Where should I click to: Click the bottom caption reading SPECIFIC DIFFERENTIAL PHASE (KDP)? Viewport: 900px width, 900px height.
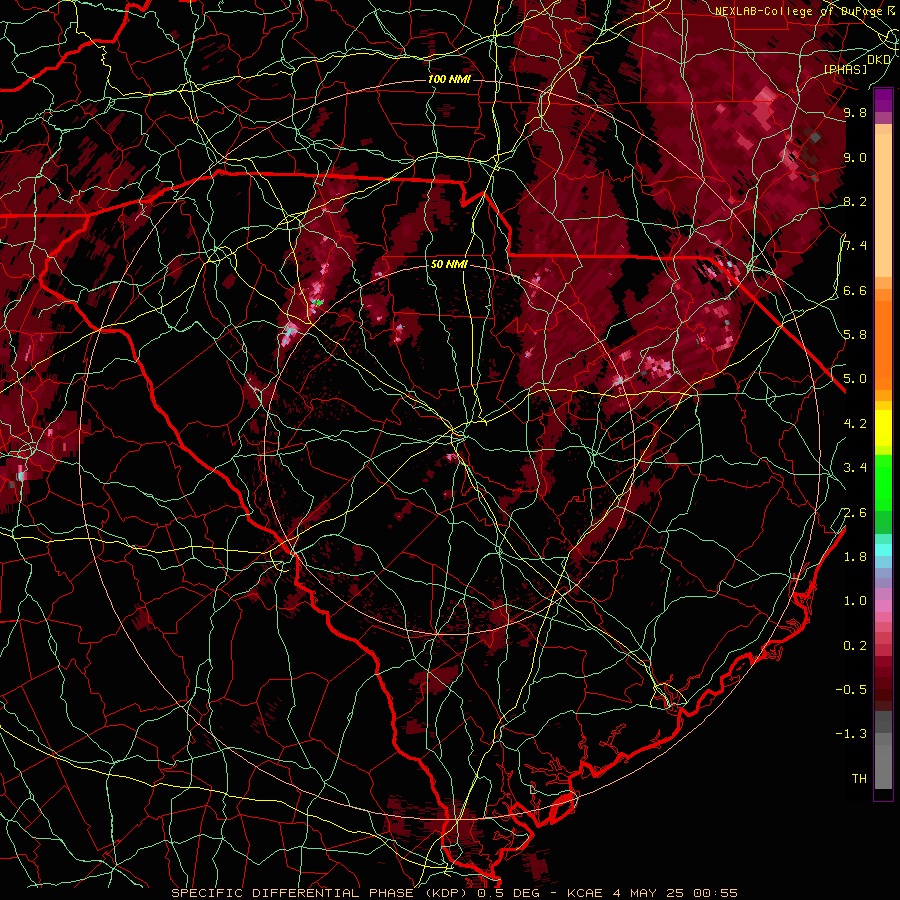pos(319,893)
